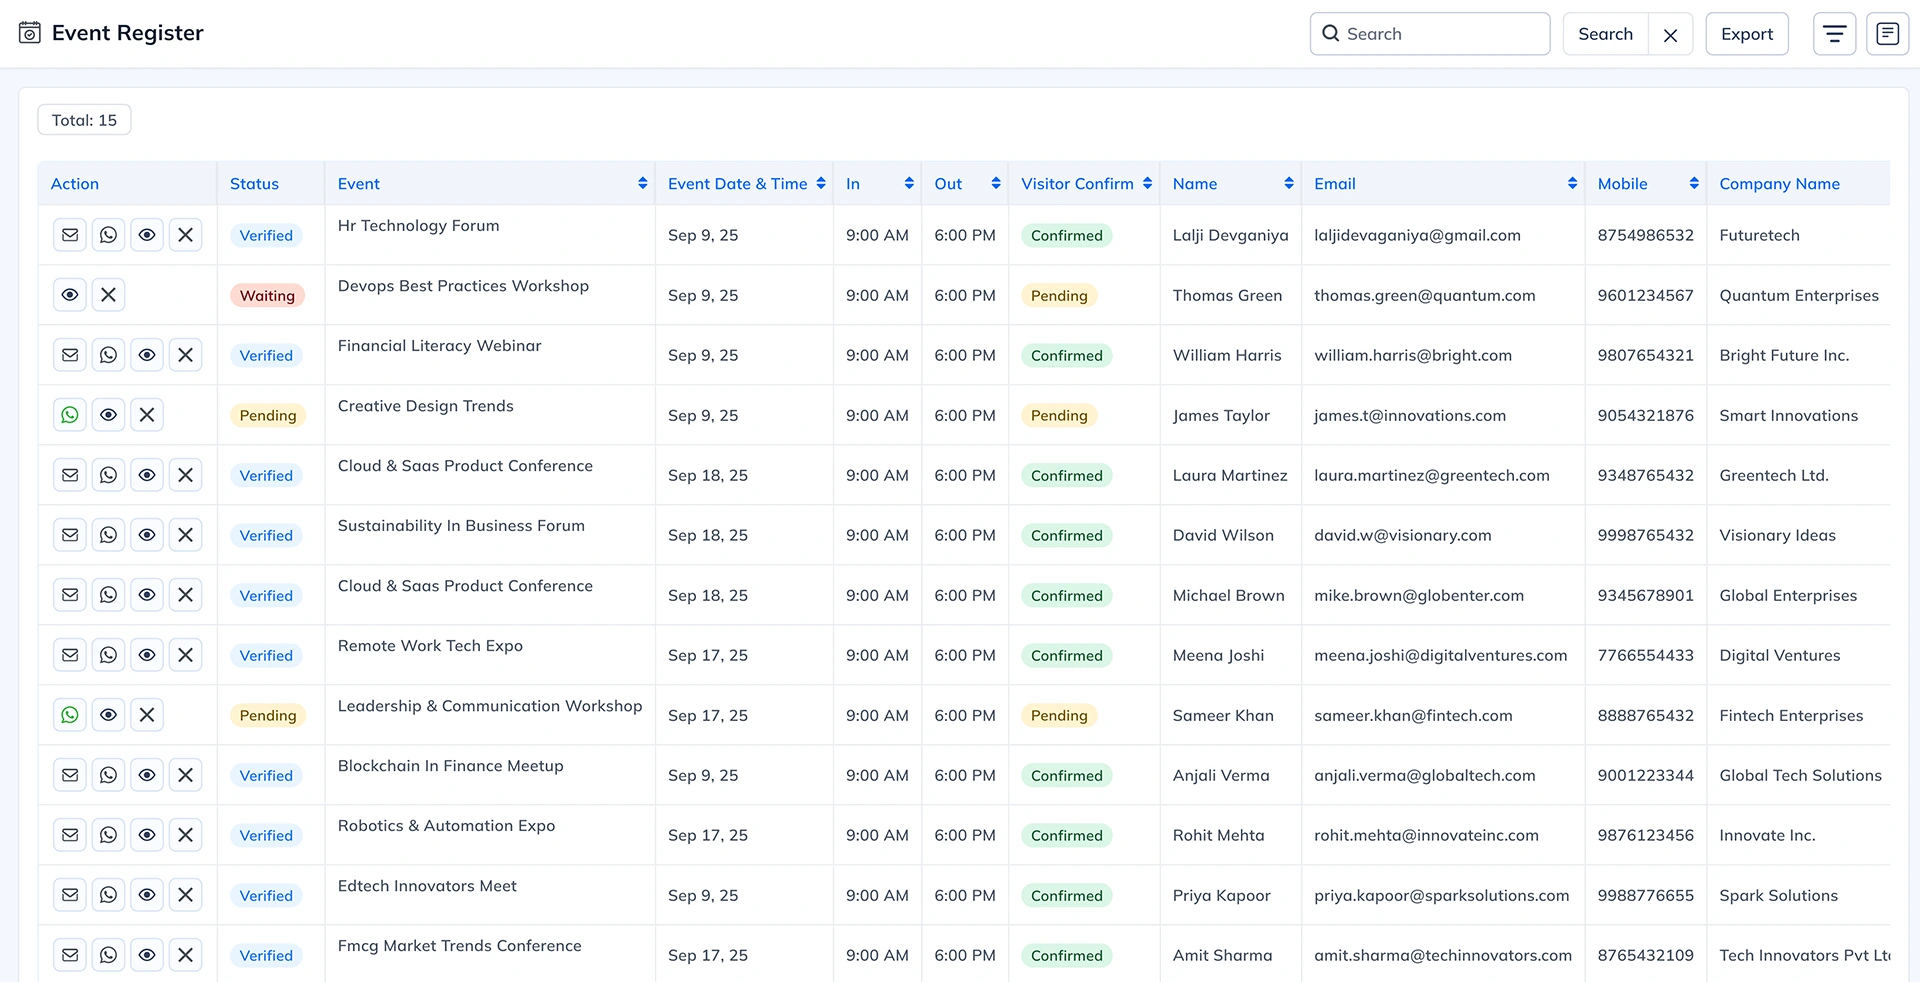Click WhatsApp icon in William Harris row
This screenshot has width=1920, height=982.
tap(108, 355)
